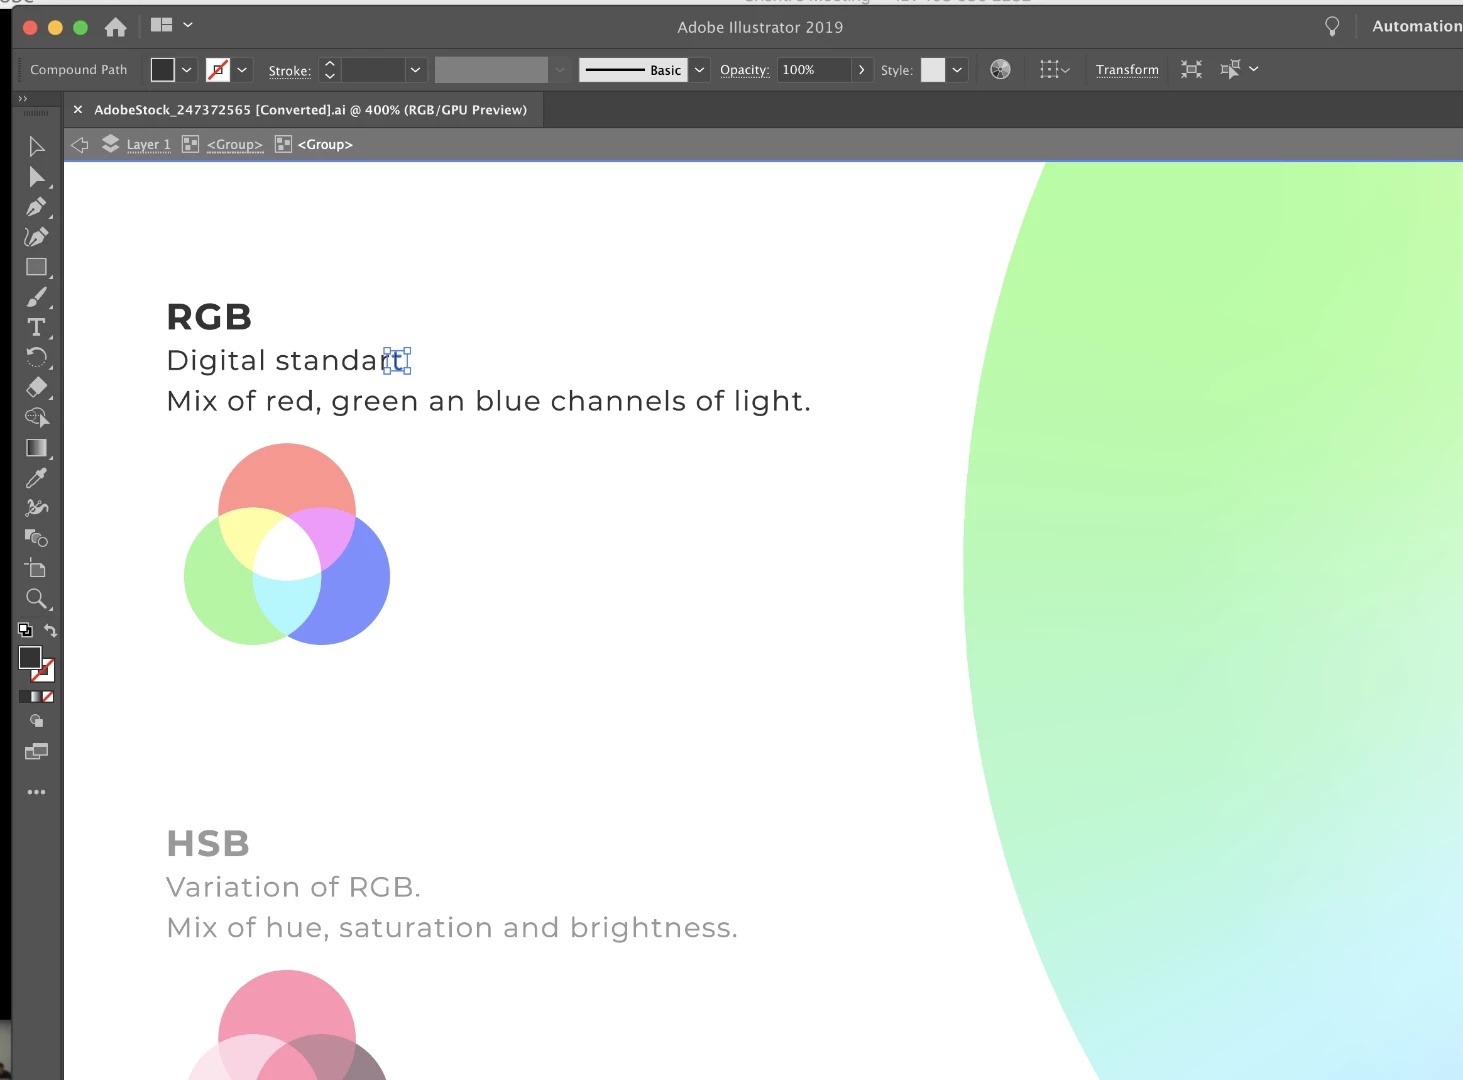This screenshot has width=1463, height=1080.
Task: Apply None mode to fill/stroke
Action: 48,697
